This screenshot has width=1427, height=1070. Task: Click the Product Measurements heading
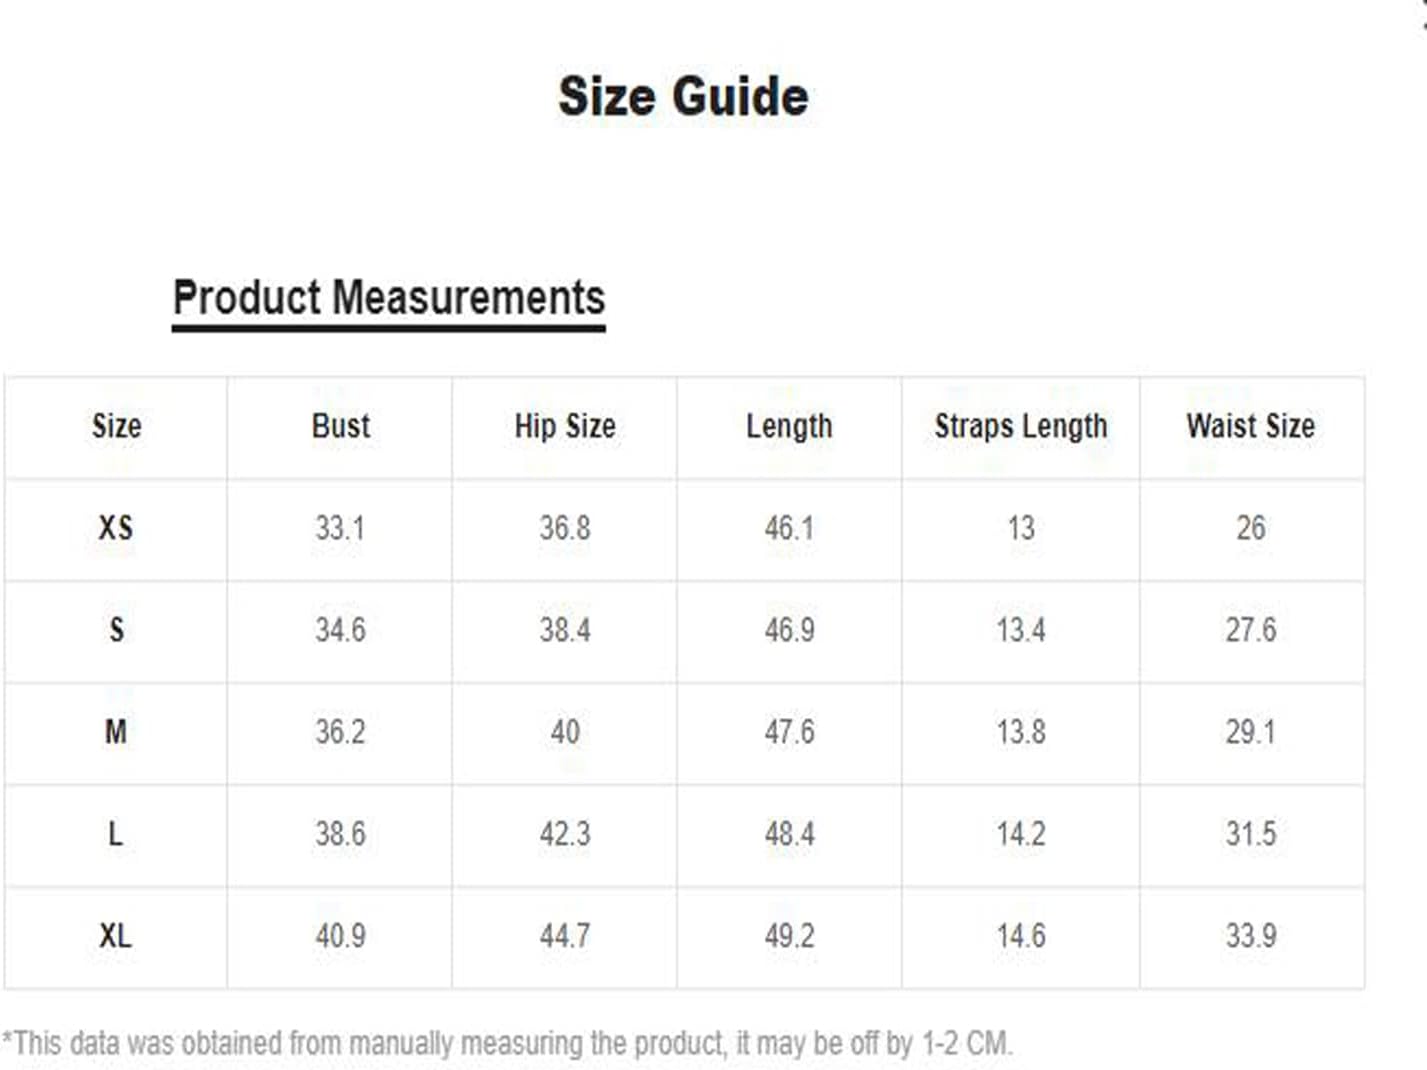(x=389, y=298)
